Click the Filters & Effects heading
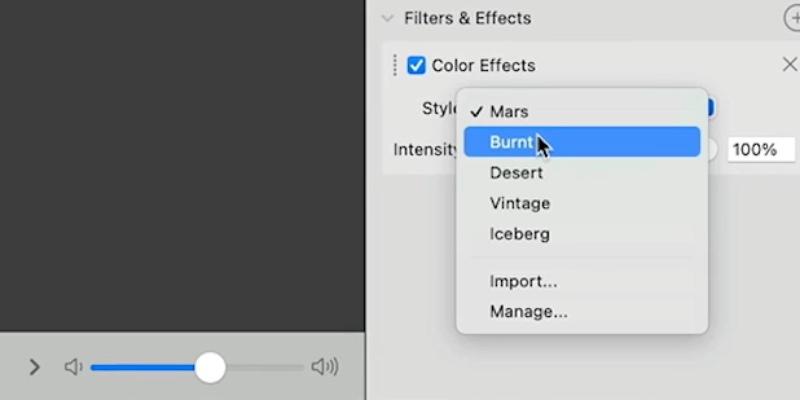 coord(467,18)
